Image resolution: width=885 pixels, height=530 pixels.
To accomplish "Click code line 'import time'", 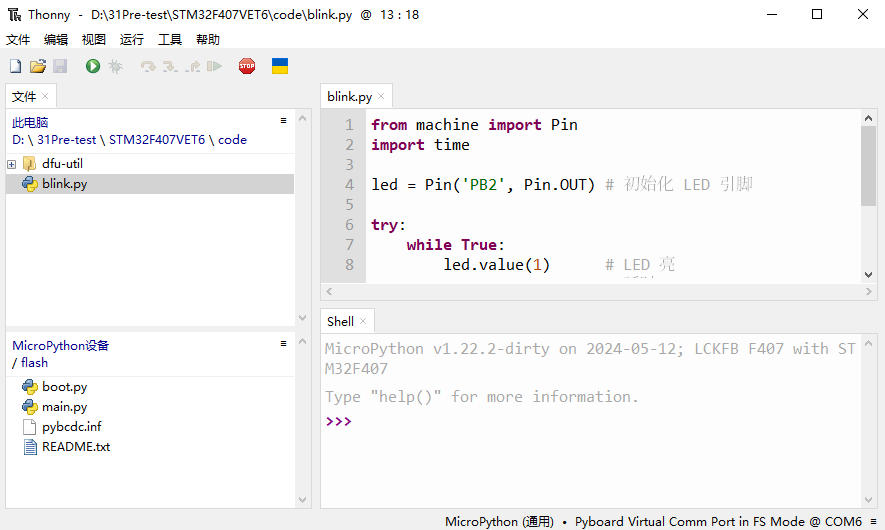I will (x=420, y=145).
